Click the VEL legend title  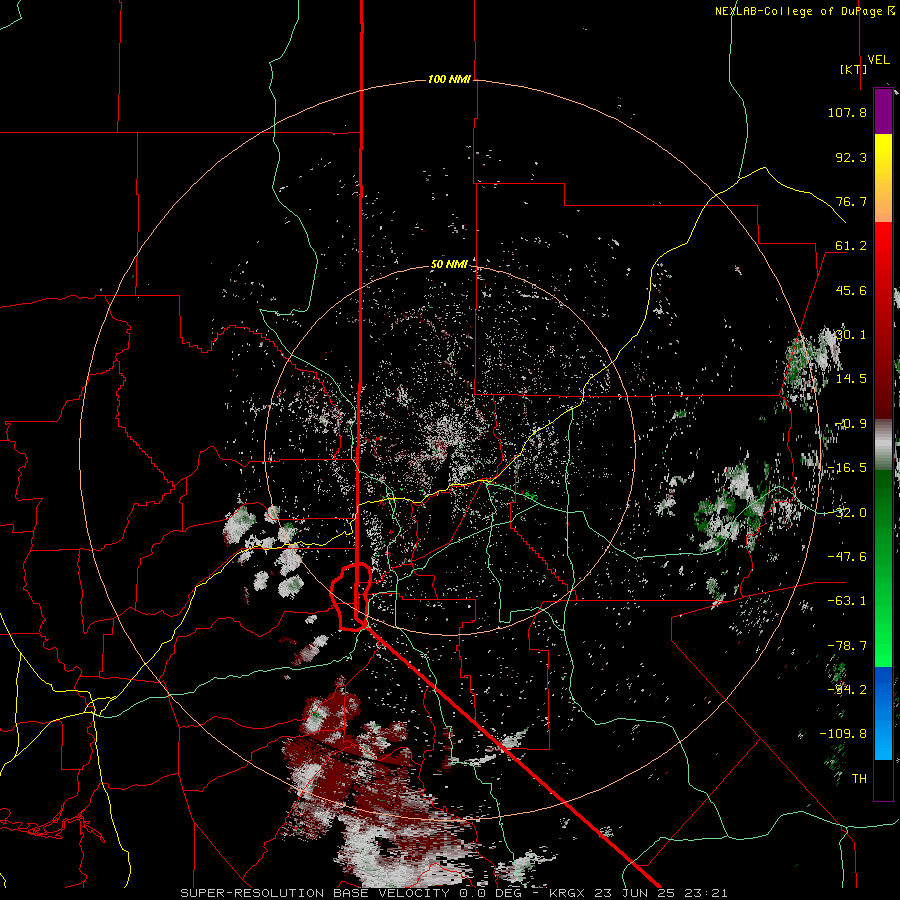pos(879,60)
